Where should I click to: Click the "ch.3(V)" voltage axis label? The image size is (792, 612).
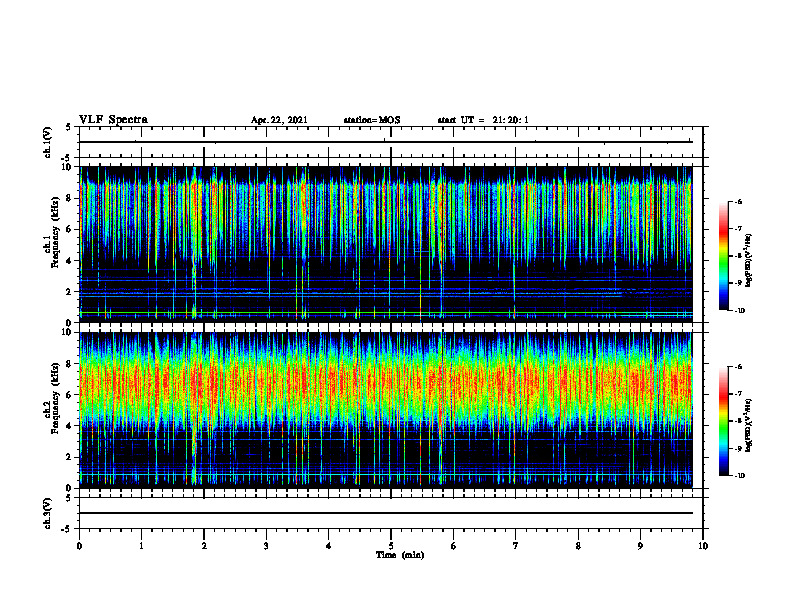[x=47, y=514]
